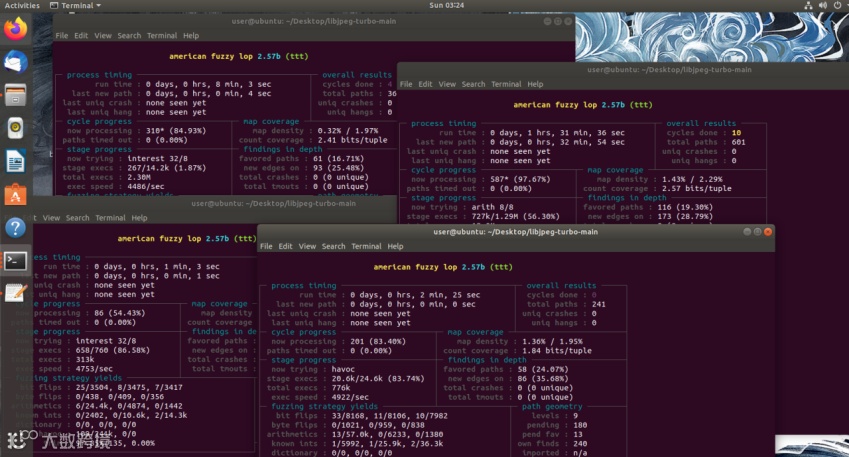
Task: Select the Terminal icon in the dock
Action: click(16, 261)
